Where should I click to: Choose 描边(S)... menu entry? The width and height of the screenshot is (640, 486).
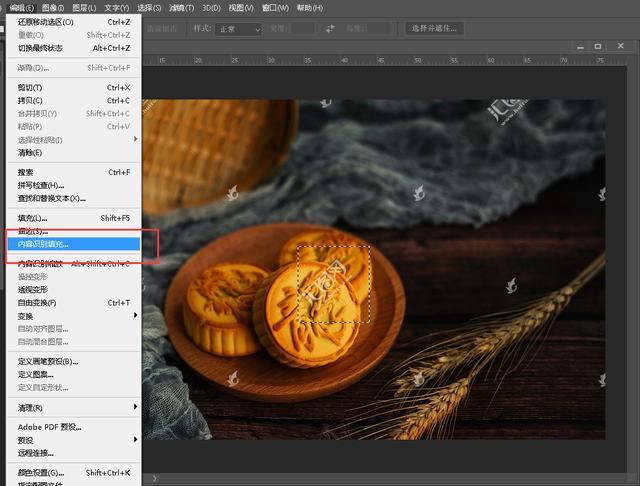coord(74,231)
